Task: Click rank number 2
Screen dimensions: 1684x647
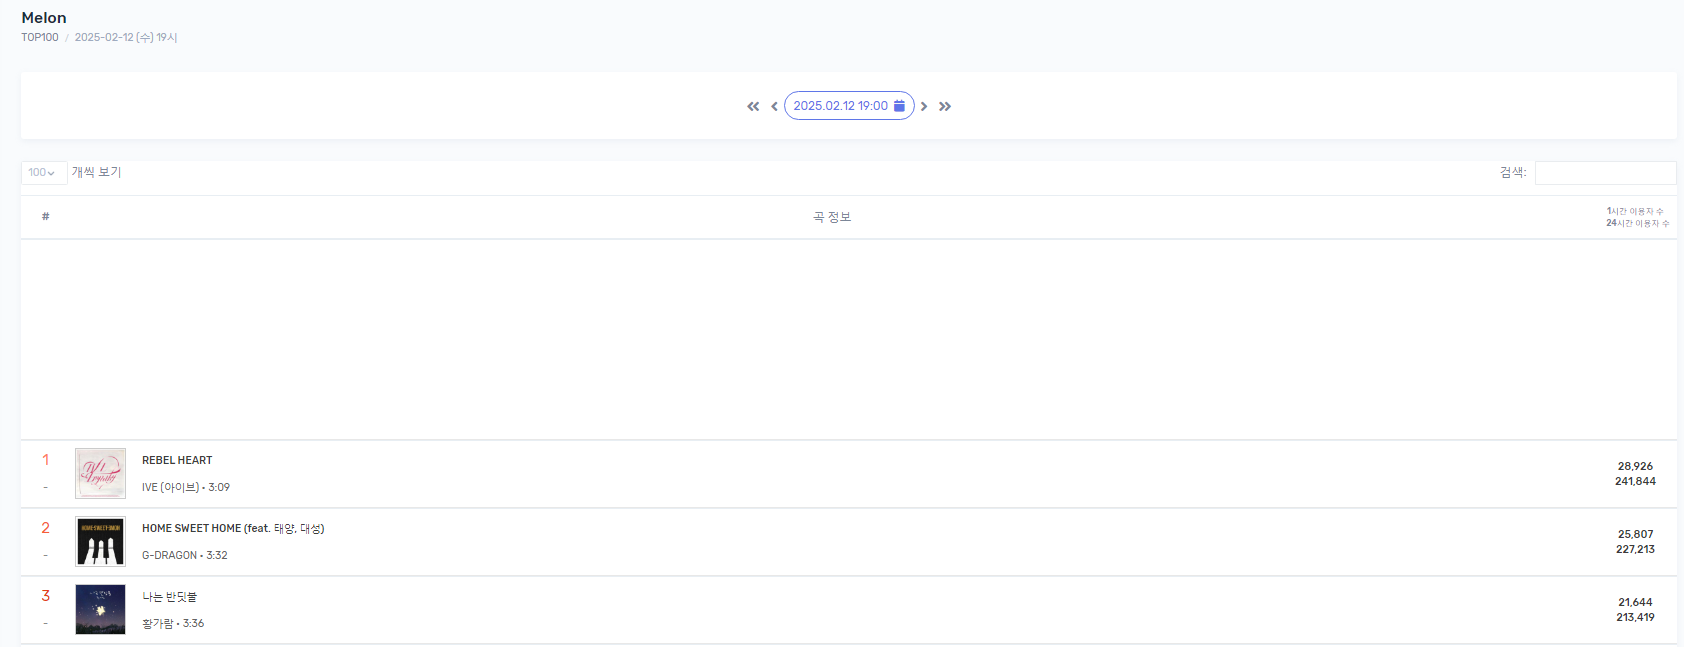Action: click(45, 528)
